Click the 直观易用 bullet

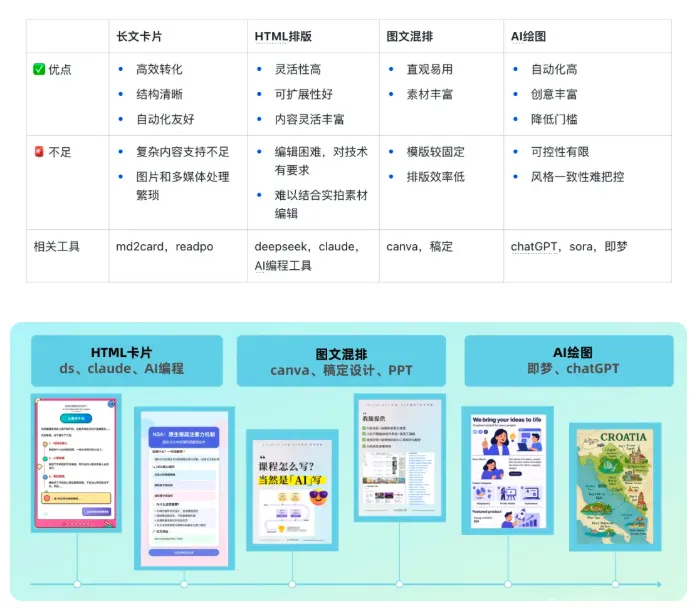coord(429,69)
